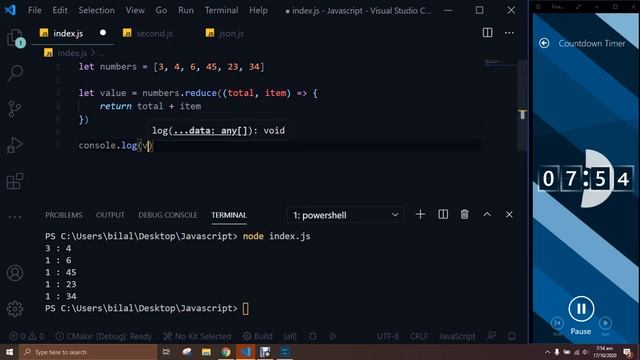The image size is (640, 360).
Task: Change the CRLF line ending setting
Action: click(x=419, y=336)
